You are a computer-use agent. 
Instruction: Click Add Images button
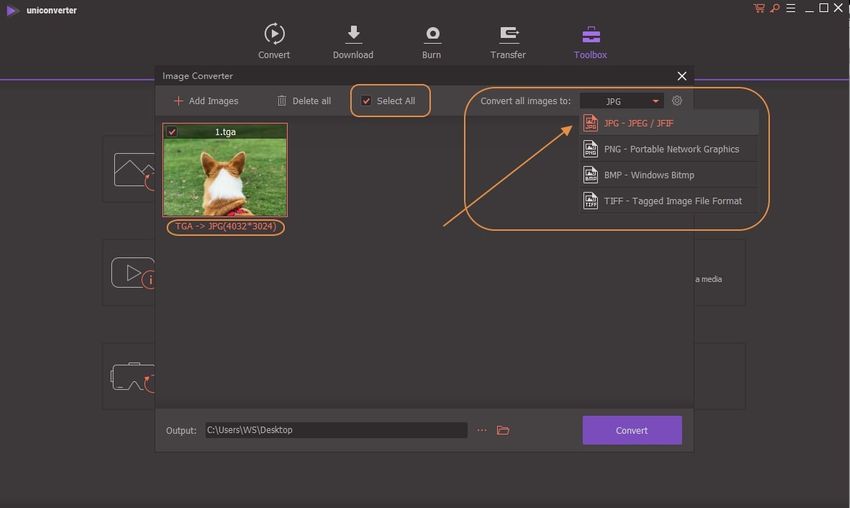pos(205,101)
